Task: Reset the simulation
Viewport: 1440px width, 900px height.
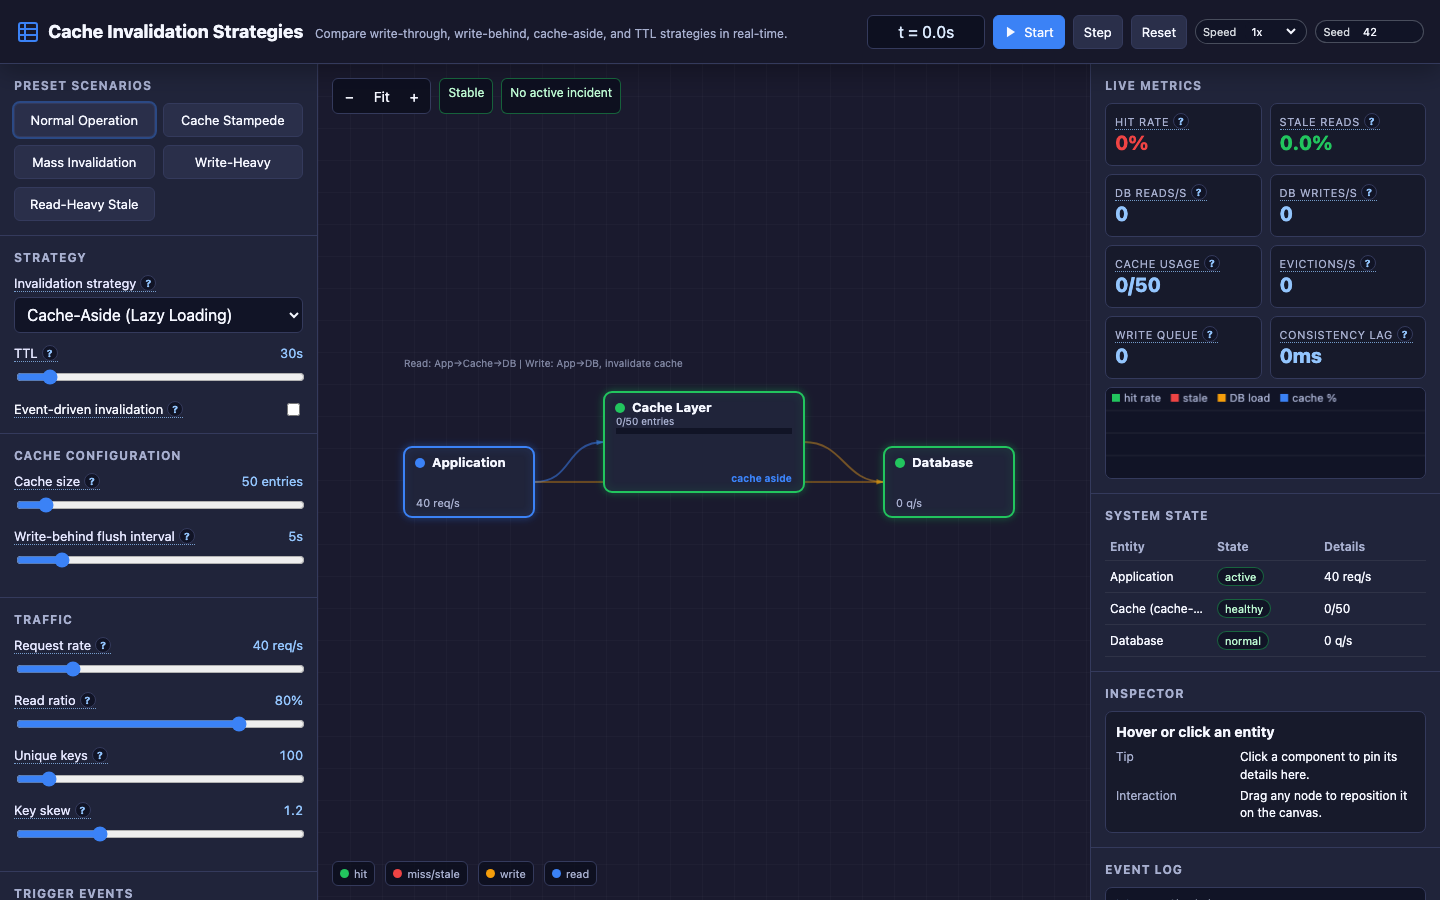Action: tap(1159, 32)
